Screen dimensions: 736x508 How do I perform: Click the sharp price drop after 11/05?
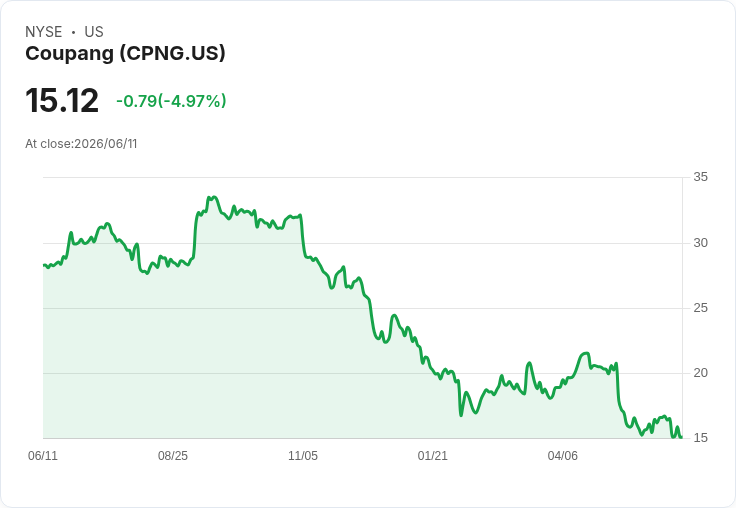(x=302, y=236)
